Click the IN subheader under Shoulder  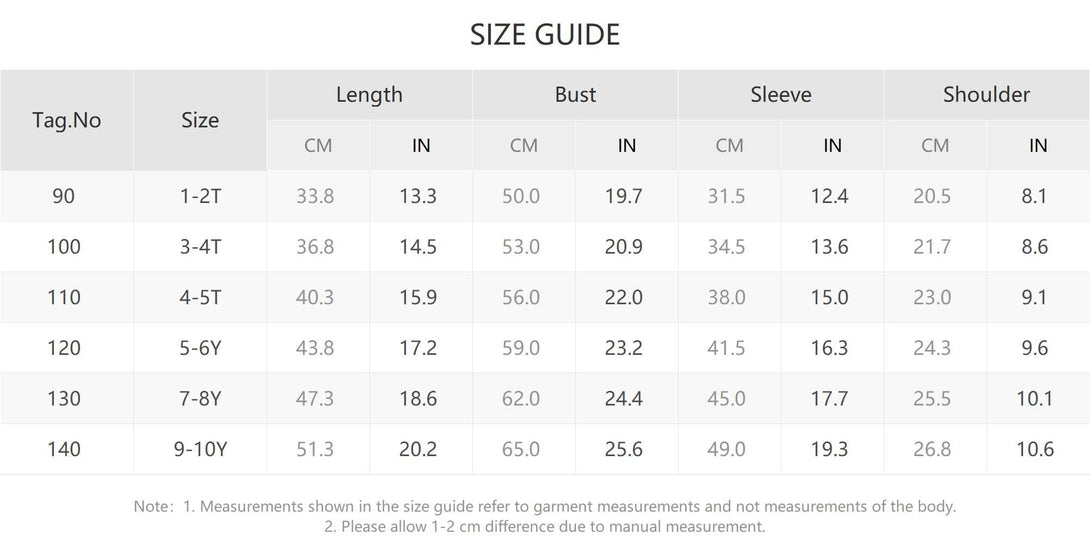click(1038, 146)
